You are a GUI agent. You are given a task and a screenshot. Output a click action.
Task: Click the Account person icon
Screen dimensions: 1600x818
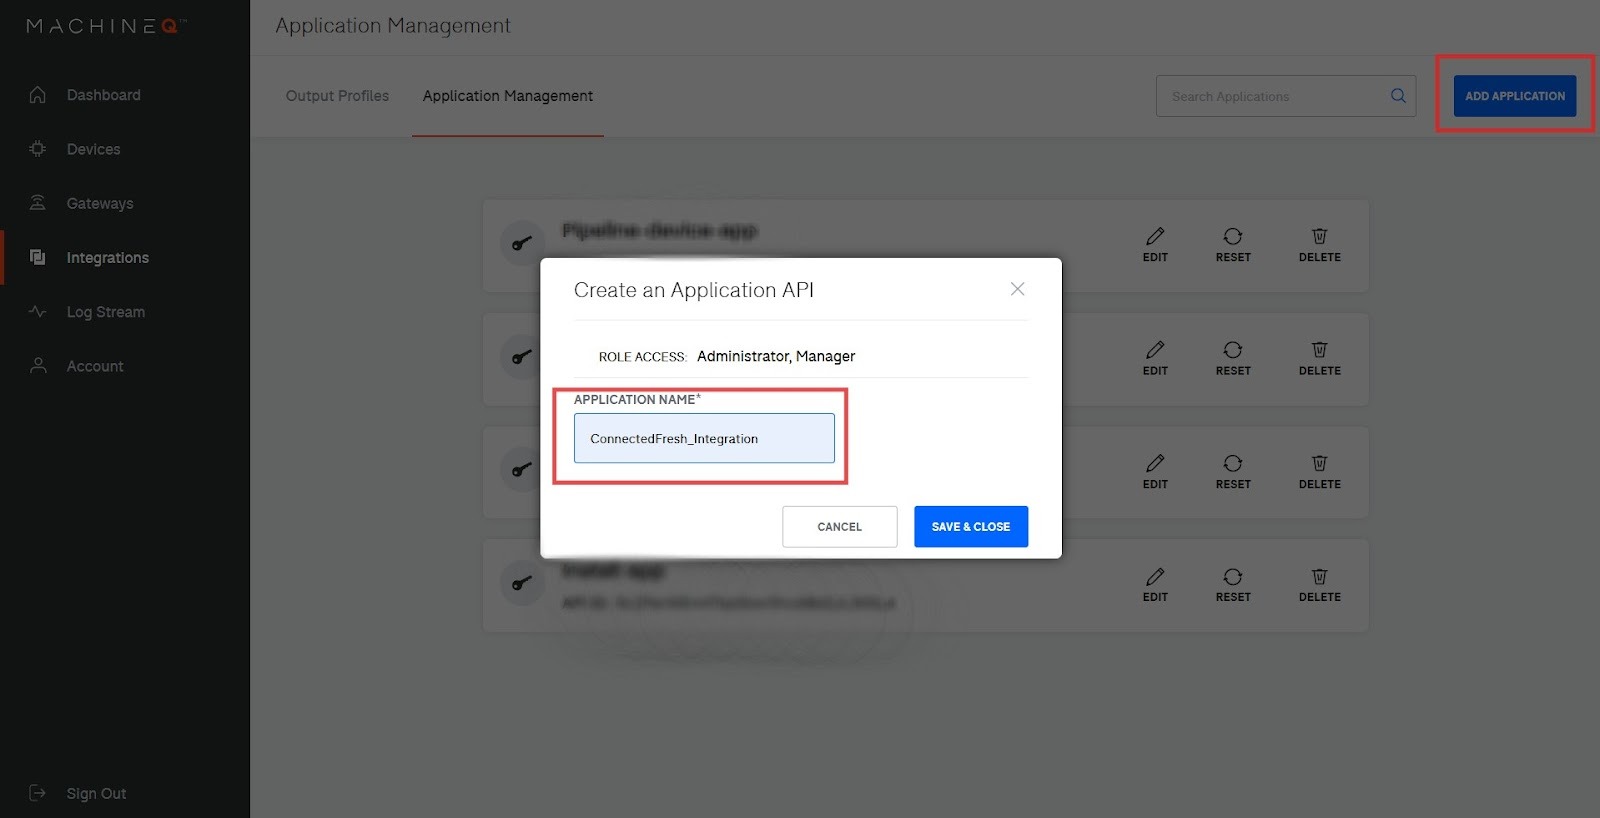point(38,366)
